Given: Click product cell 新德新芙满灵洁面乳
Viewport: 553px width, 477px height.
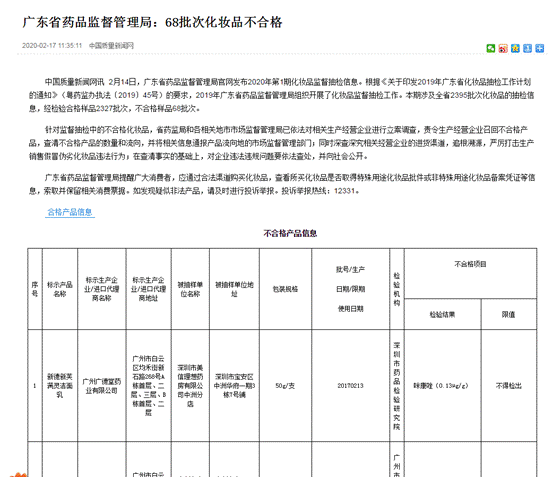Looking at the screenshot, I should [60, 386].
